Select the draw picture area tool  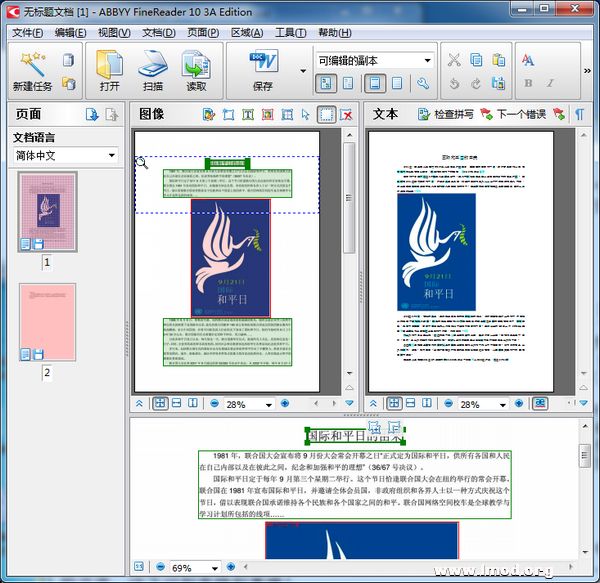click(x=267, y=115)
